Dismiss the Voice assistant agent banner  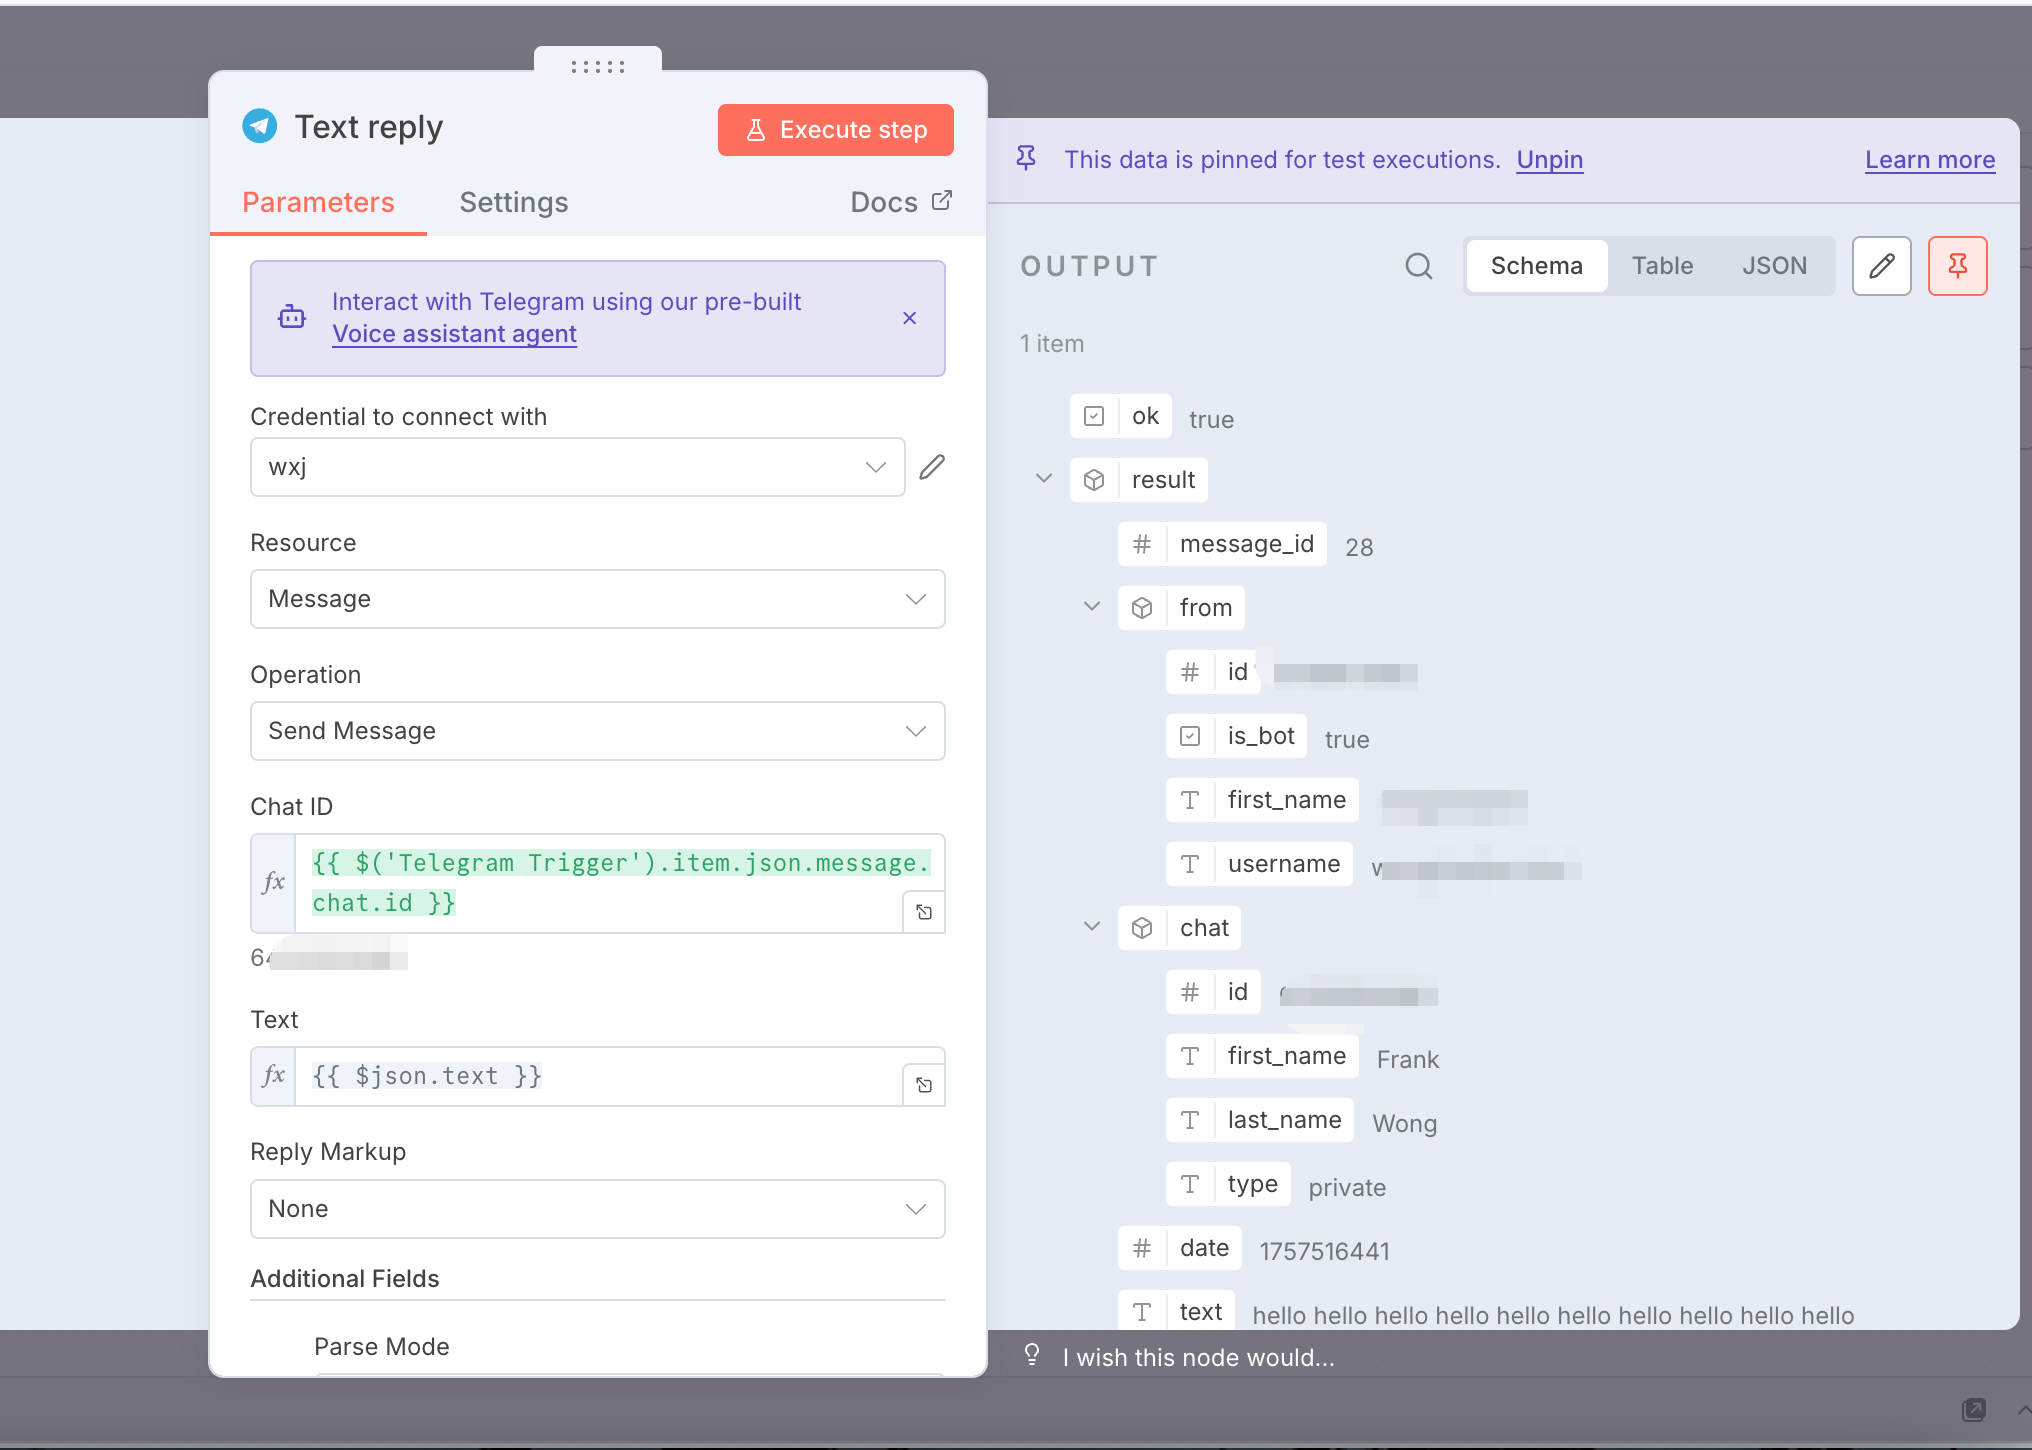(x=909, y=318)
